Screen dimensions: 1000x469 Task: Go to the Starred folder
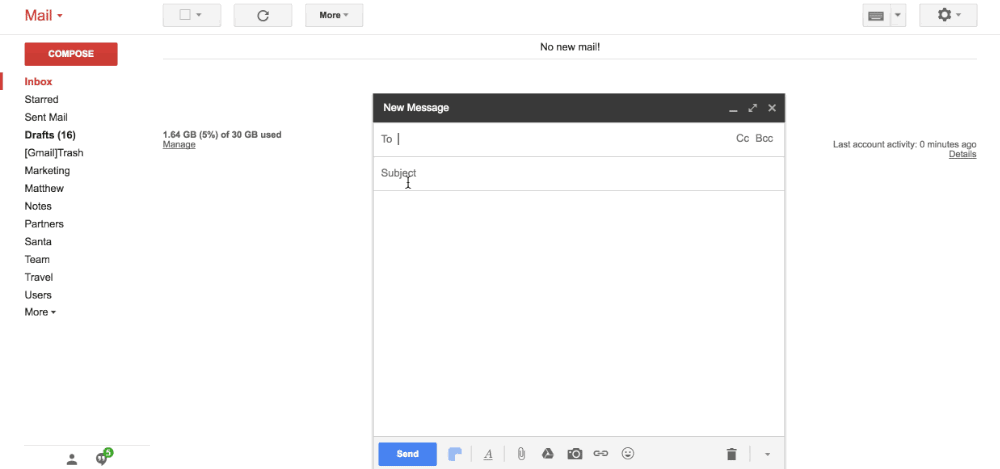41,100
